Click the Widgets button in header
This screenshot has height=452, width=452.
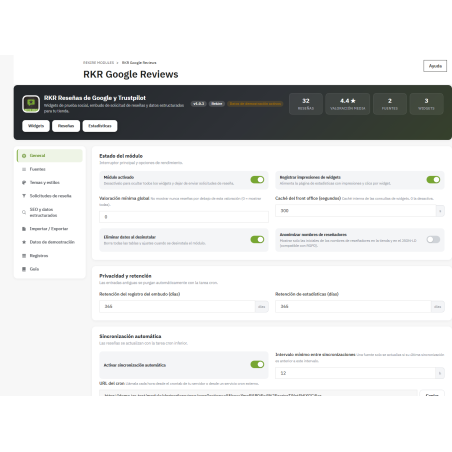click(x=36, y=126)
